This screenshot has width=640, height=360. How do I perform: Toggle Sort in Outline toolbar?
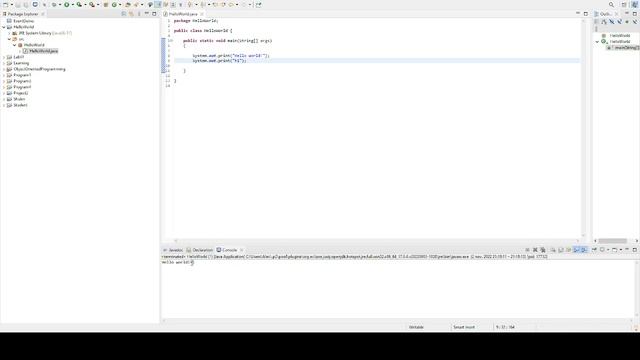pos(604,22)
